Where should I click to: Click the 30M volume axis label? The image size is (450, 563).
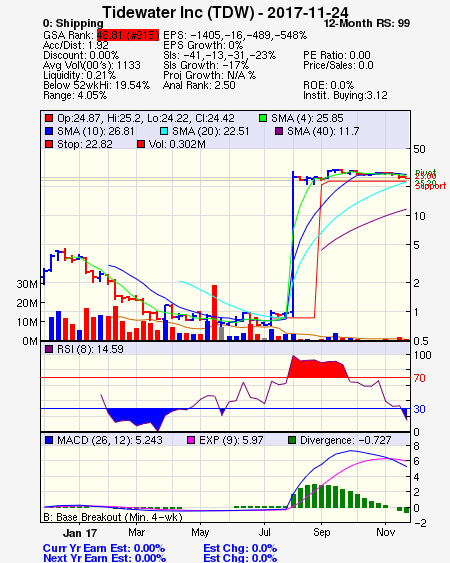coord(27,284)
